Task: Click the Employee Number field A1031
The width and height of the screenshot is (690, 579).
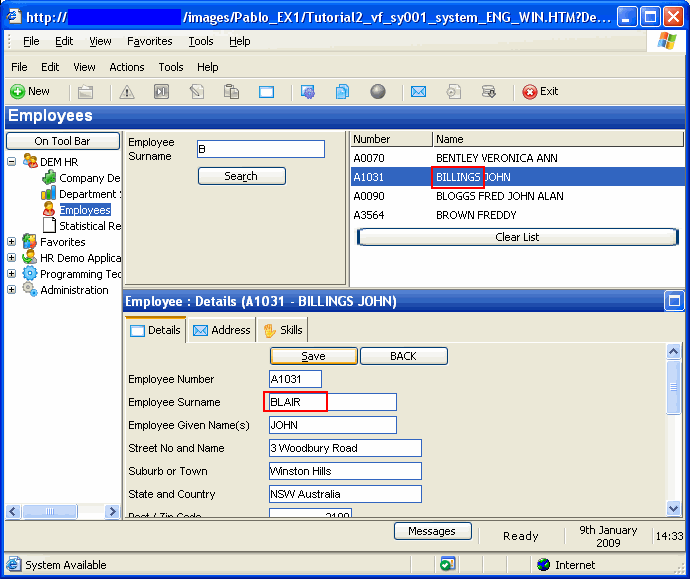Action: [295, 379]
